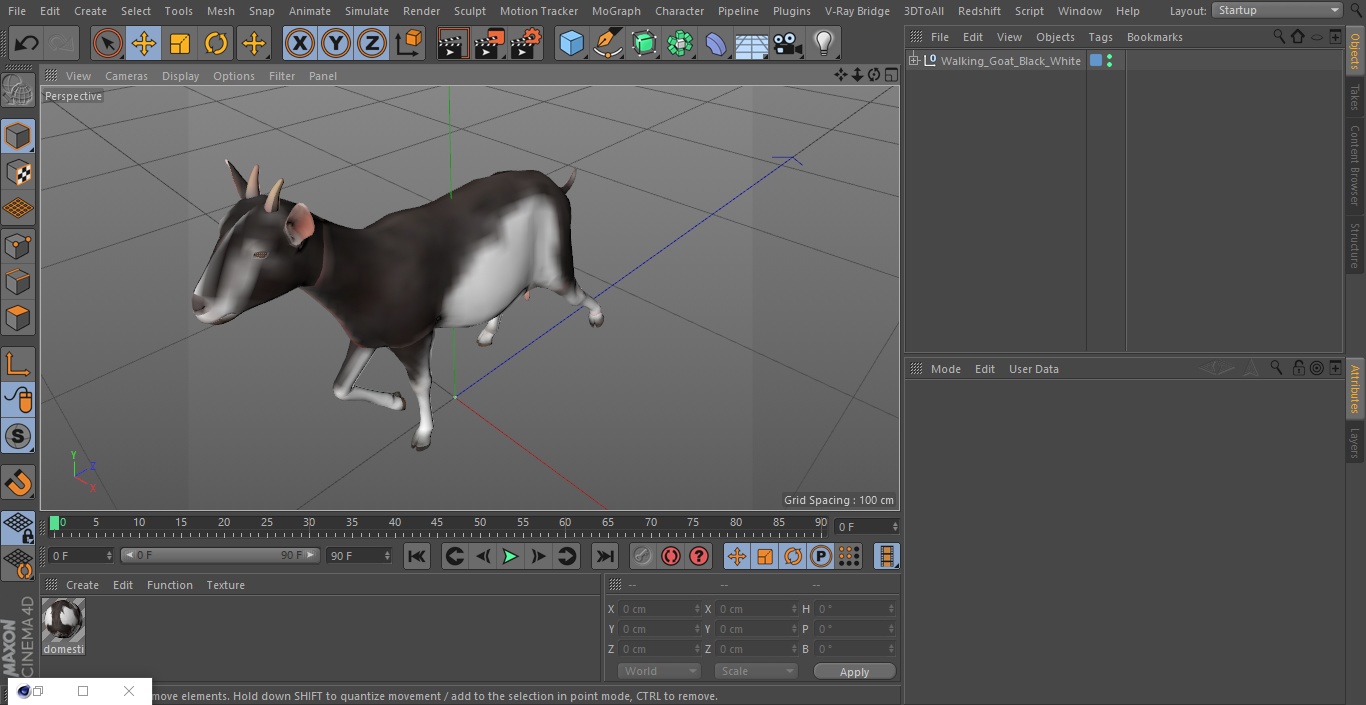Switch to Polygons mode

(x=18, y=319)
